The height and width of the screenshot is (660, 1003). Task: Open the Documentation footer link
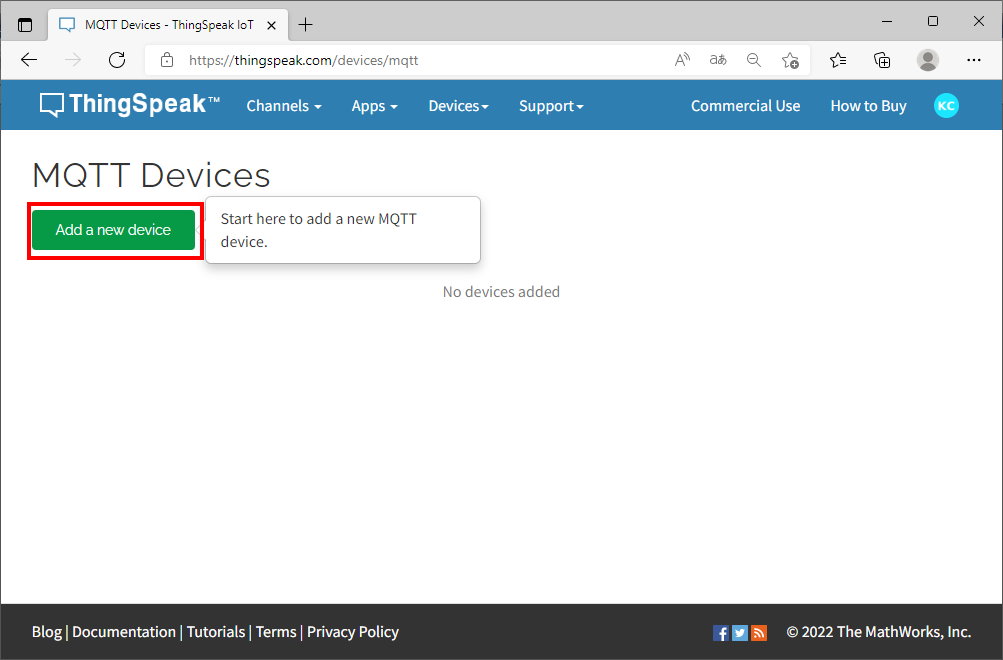[123, 632]
